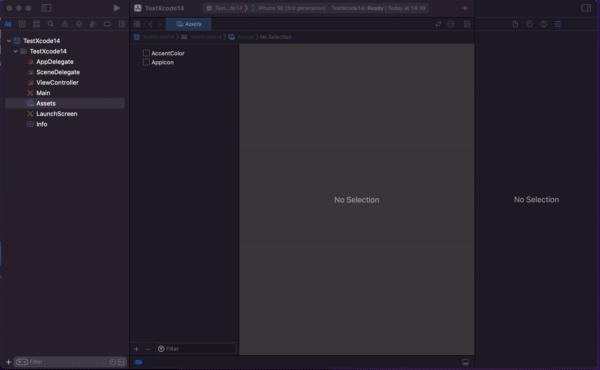Collapse the TestXcode14 project root

9,41
